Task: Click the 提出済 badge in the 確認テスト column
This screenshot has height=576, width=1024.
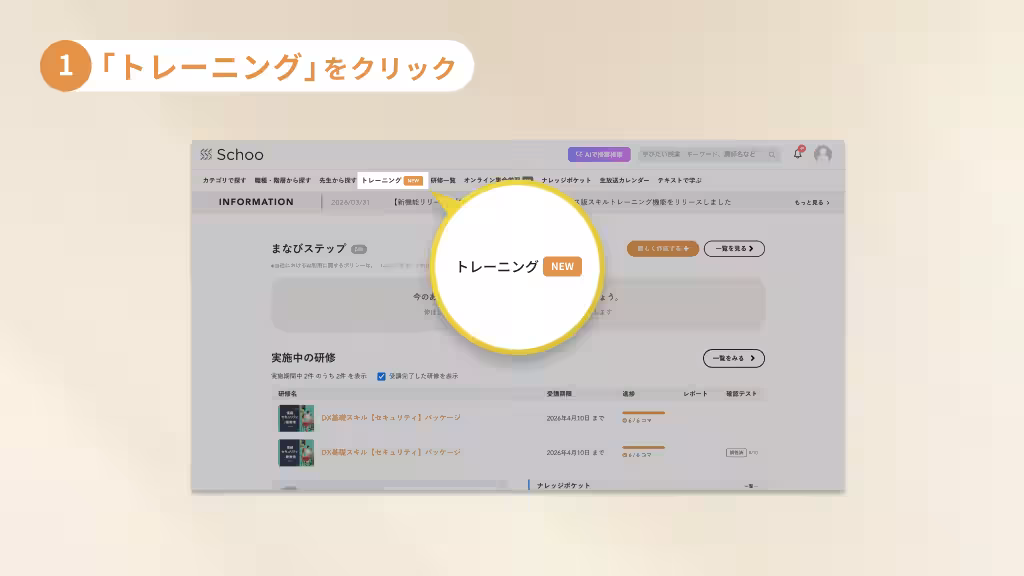Action: pyautogui.click(x=736, y=453)
